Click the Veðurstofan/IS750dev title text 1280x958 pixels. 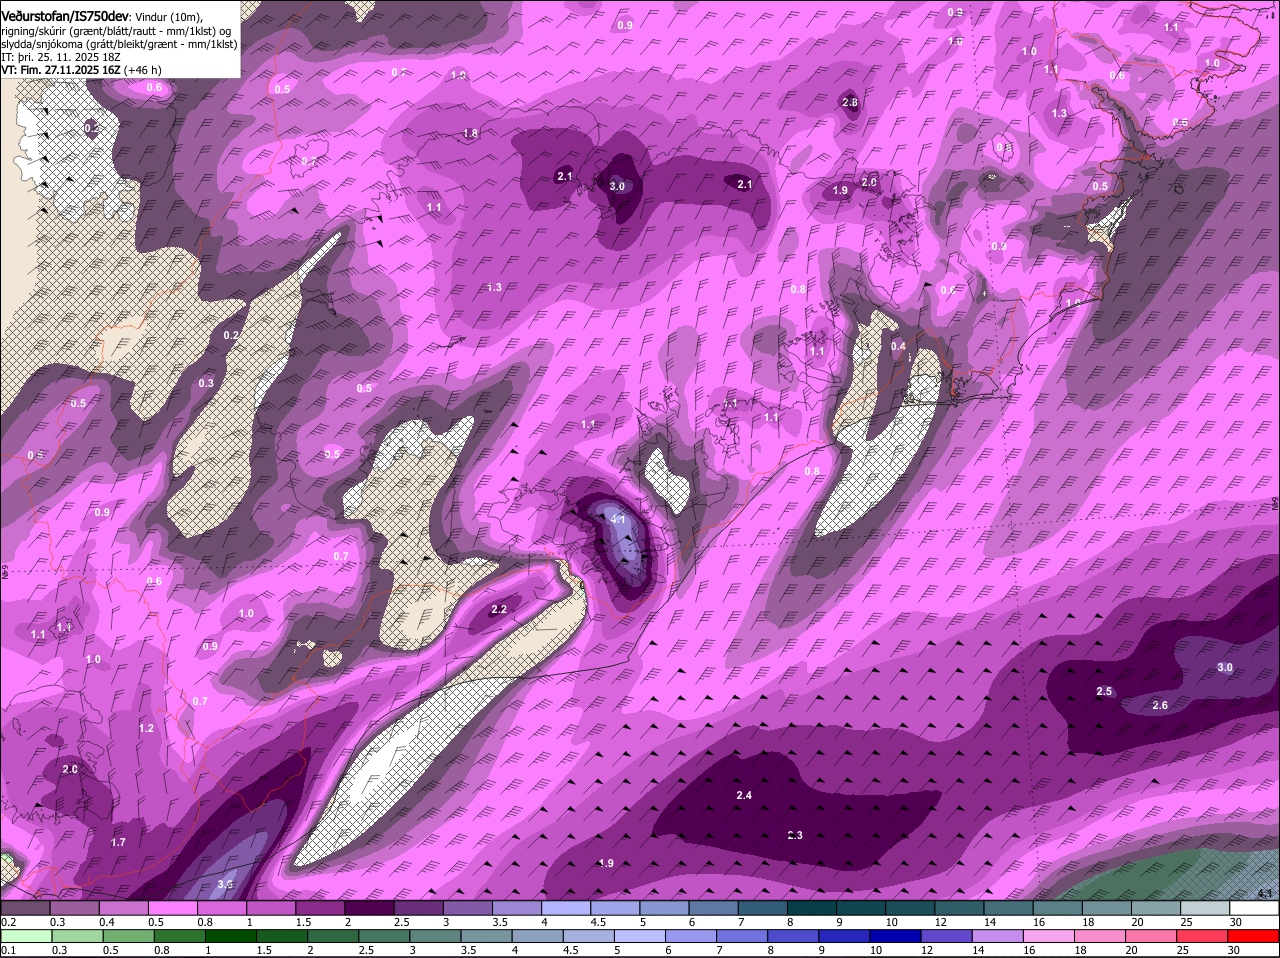[x=64, y=15]
